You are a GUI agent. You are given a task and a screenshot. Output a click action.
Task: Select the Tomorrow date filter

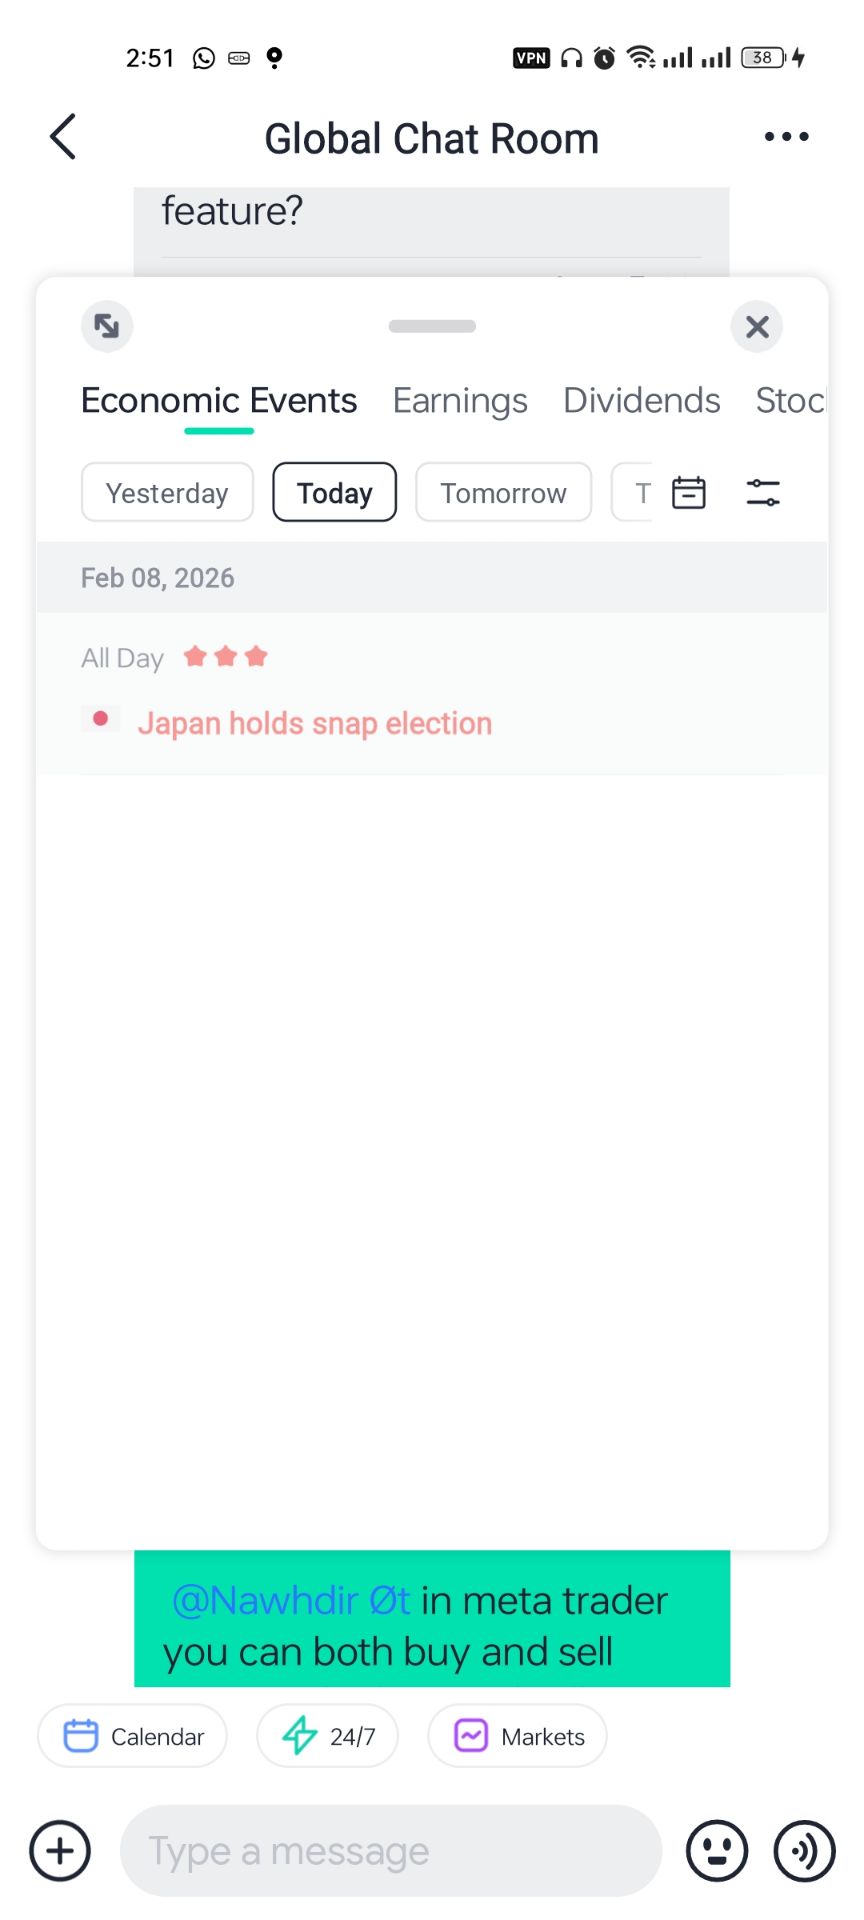[x=503, y=493]
